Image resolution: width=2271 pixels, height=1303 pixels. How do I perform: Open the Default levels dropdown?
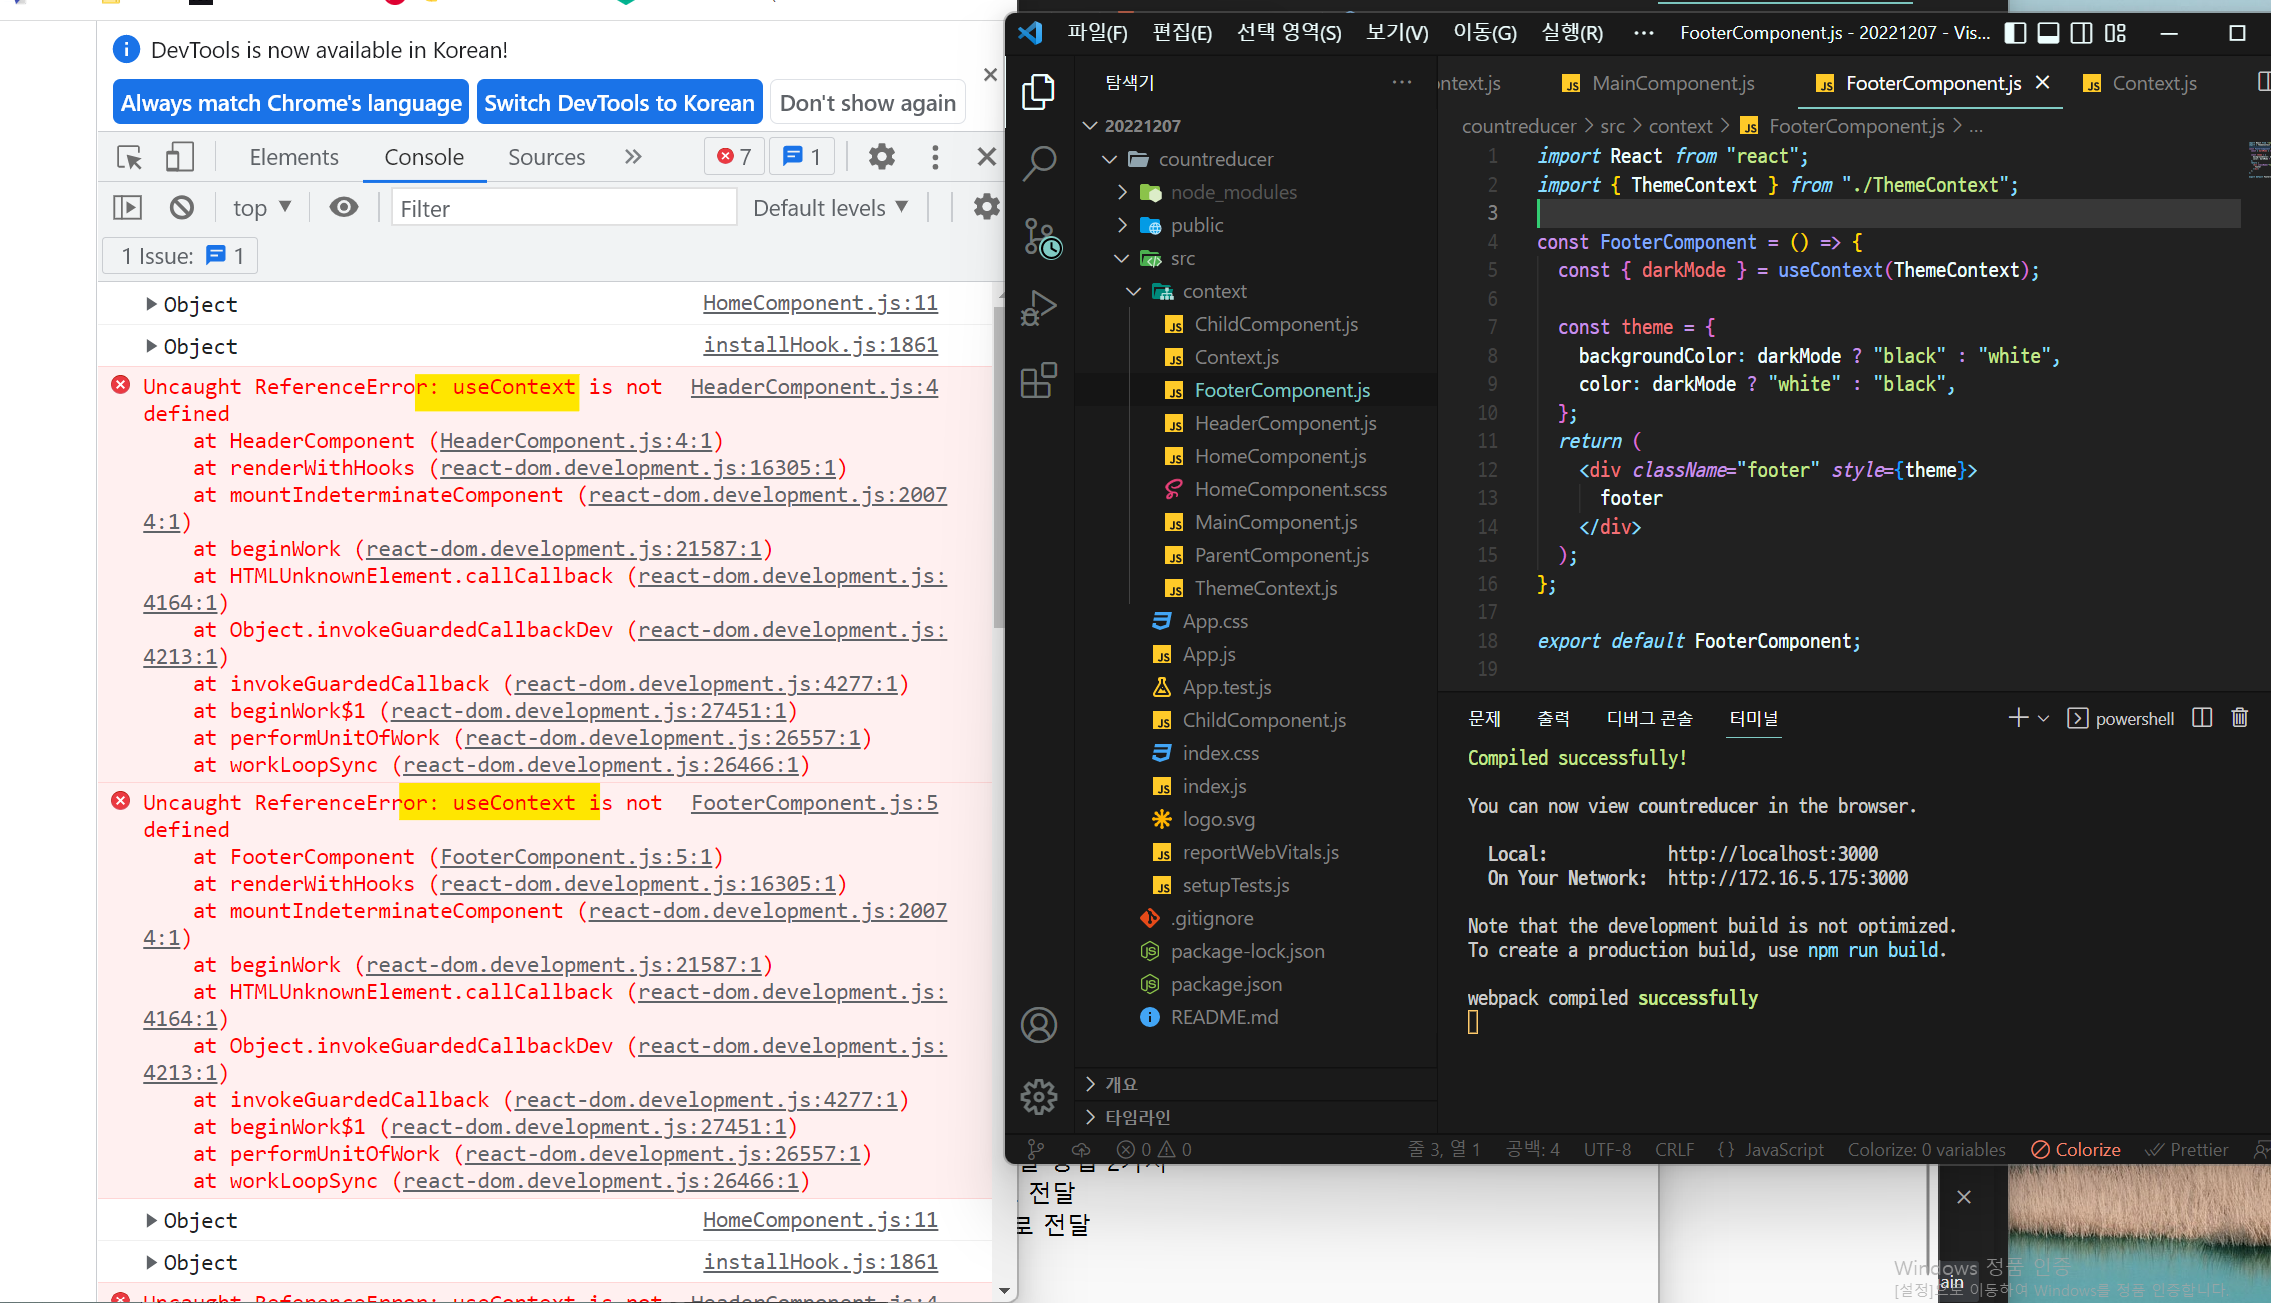[830, 207]
